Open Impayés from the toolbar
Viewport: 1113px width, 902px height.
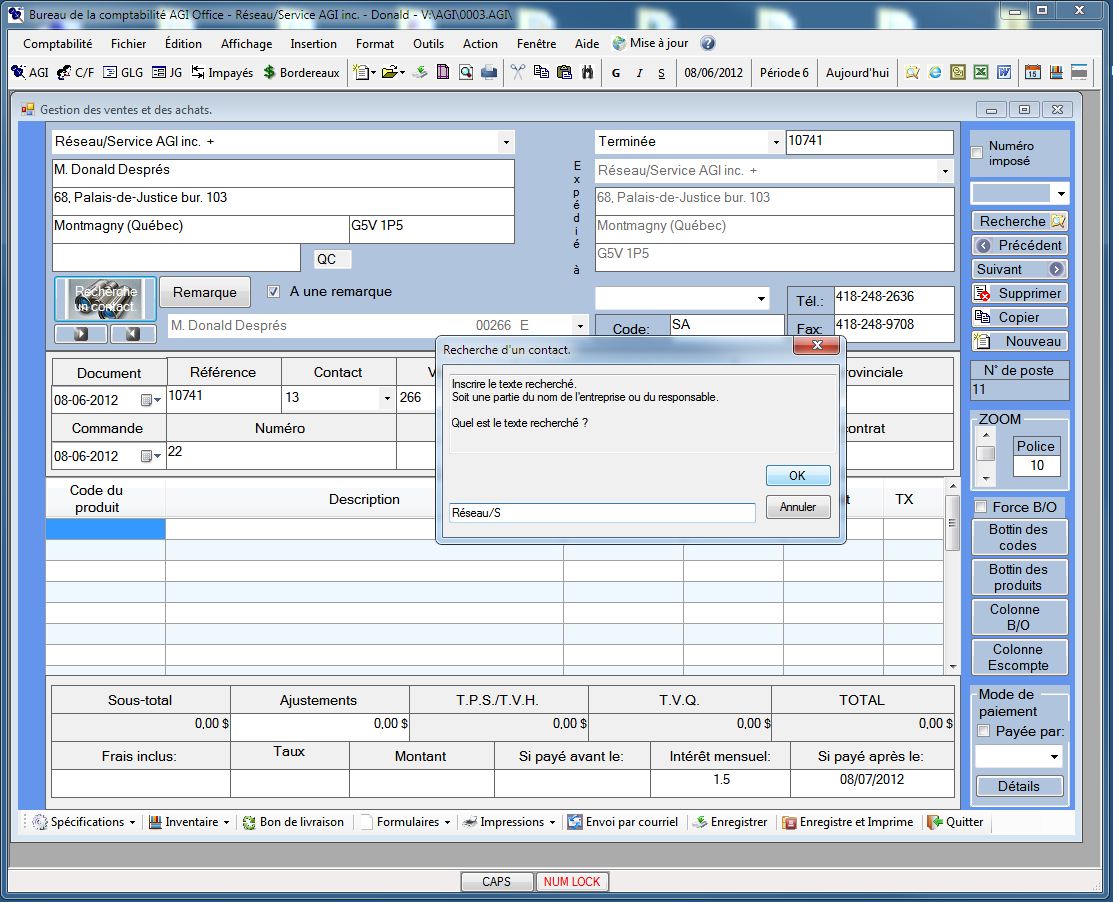[x=222, y=72]
